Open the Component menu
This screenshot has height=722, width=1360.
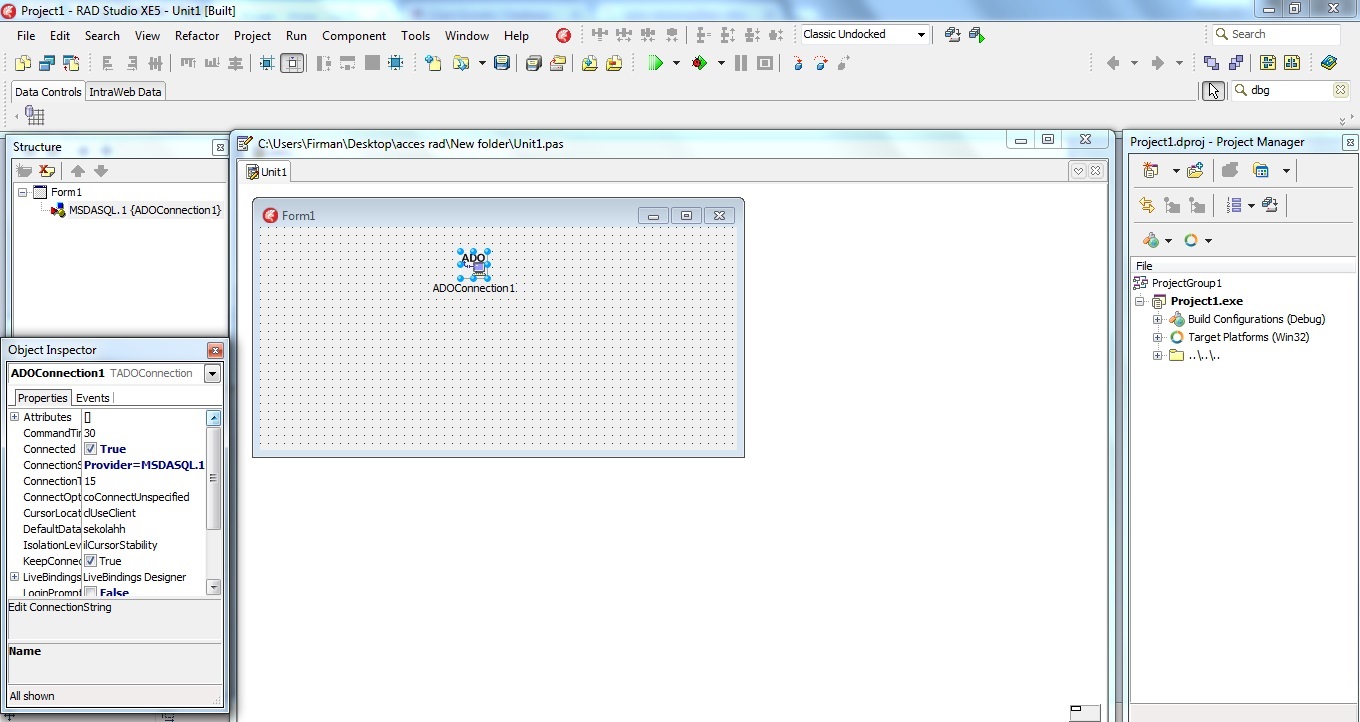pos(354,35)
